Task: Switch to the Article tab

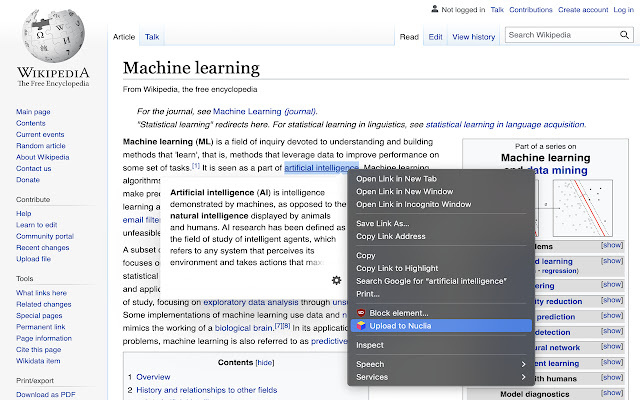Action: tap(124, 37)
